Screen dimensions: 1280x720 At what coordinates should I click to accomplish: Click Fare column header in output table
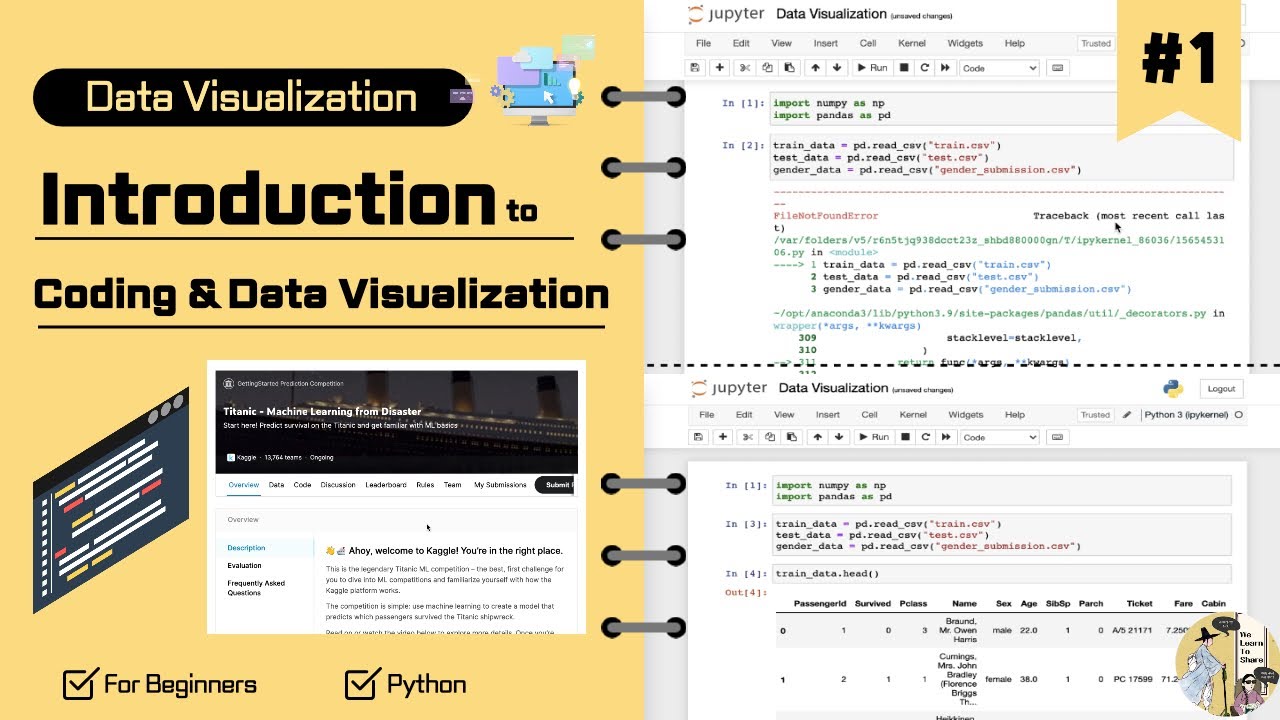(x=1183, y=604)
